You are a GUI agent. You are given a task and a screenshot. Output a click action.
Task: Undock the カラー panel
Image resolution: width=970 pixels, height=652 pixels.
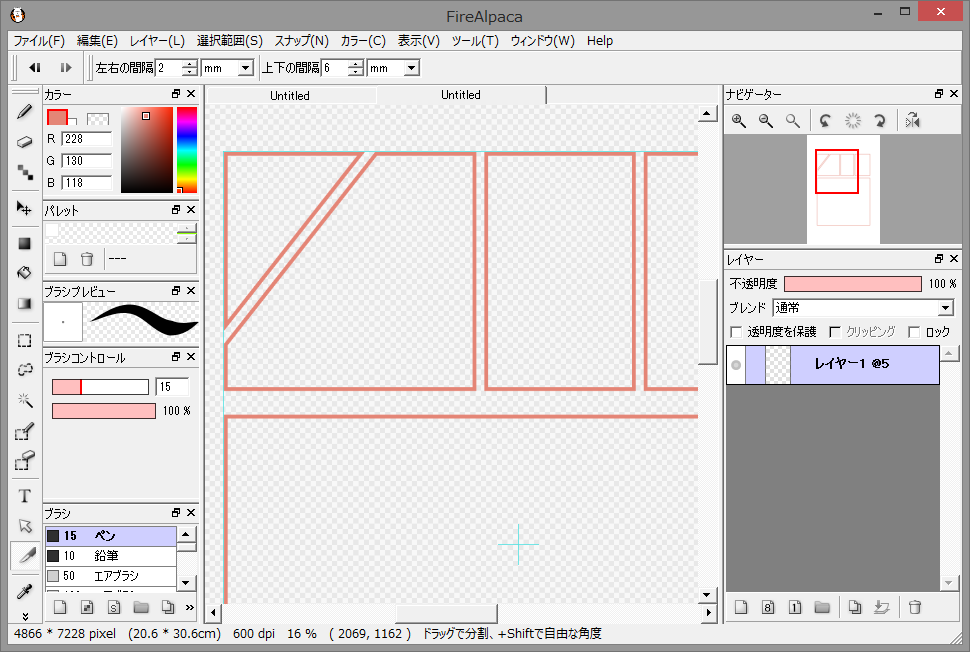(x=176, y=94)
